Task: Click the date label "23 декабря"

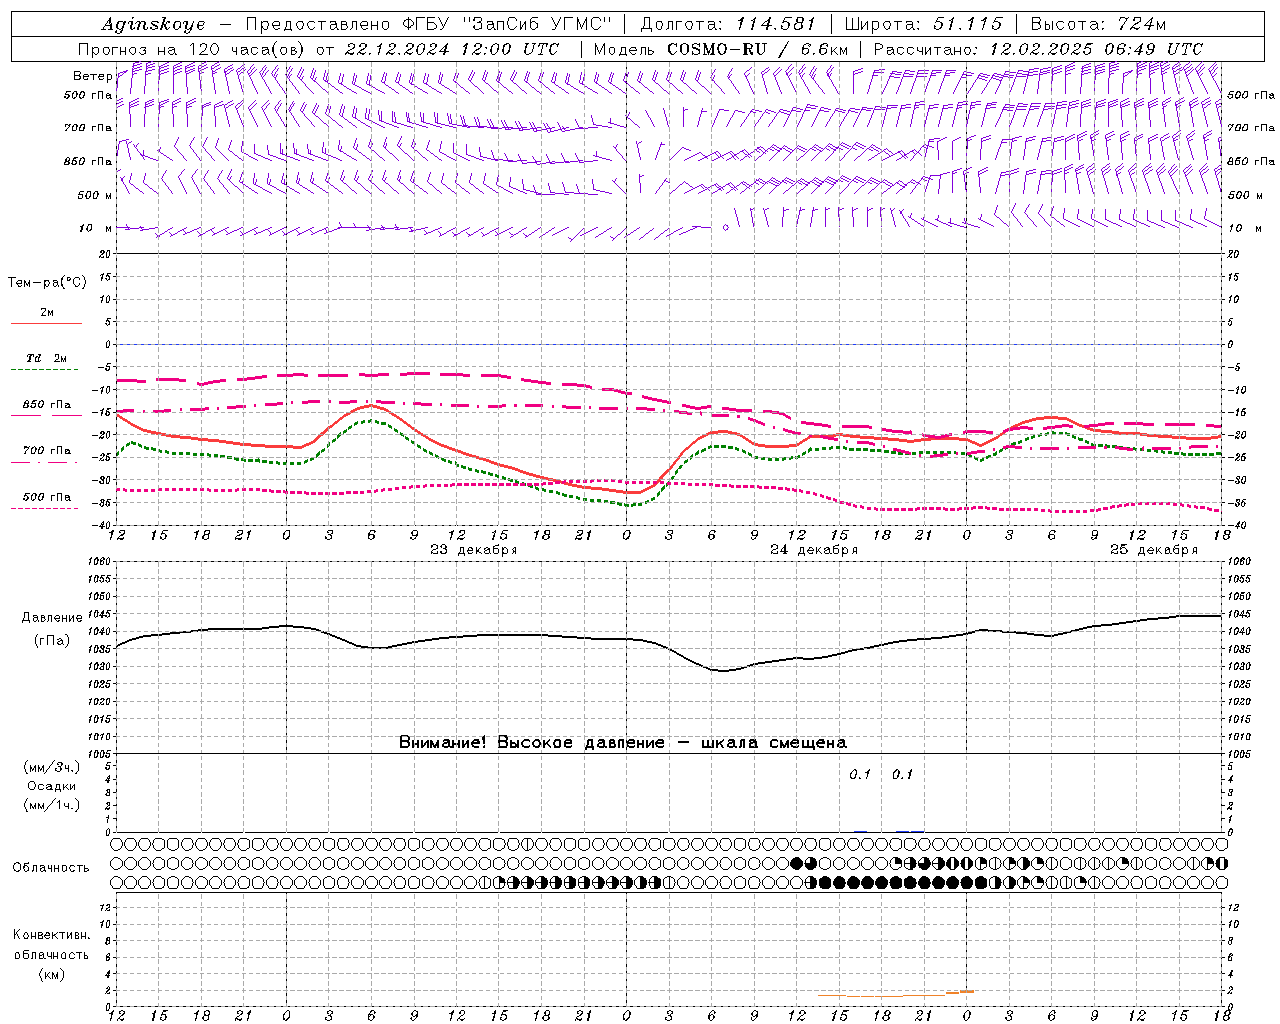Action: (x=474, y=550)
